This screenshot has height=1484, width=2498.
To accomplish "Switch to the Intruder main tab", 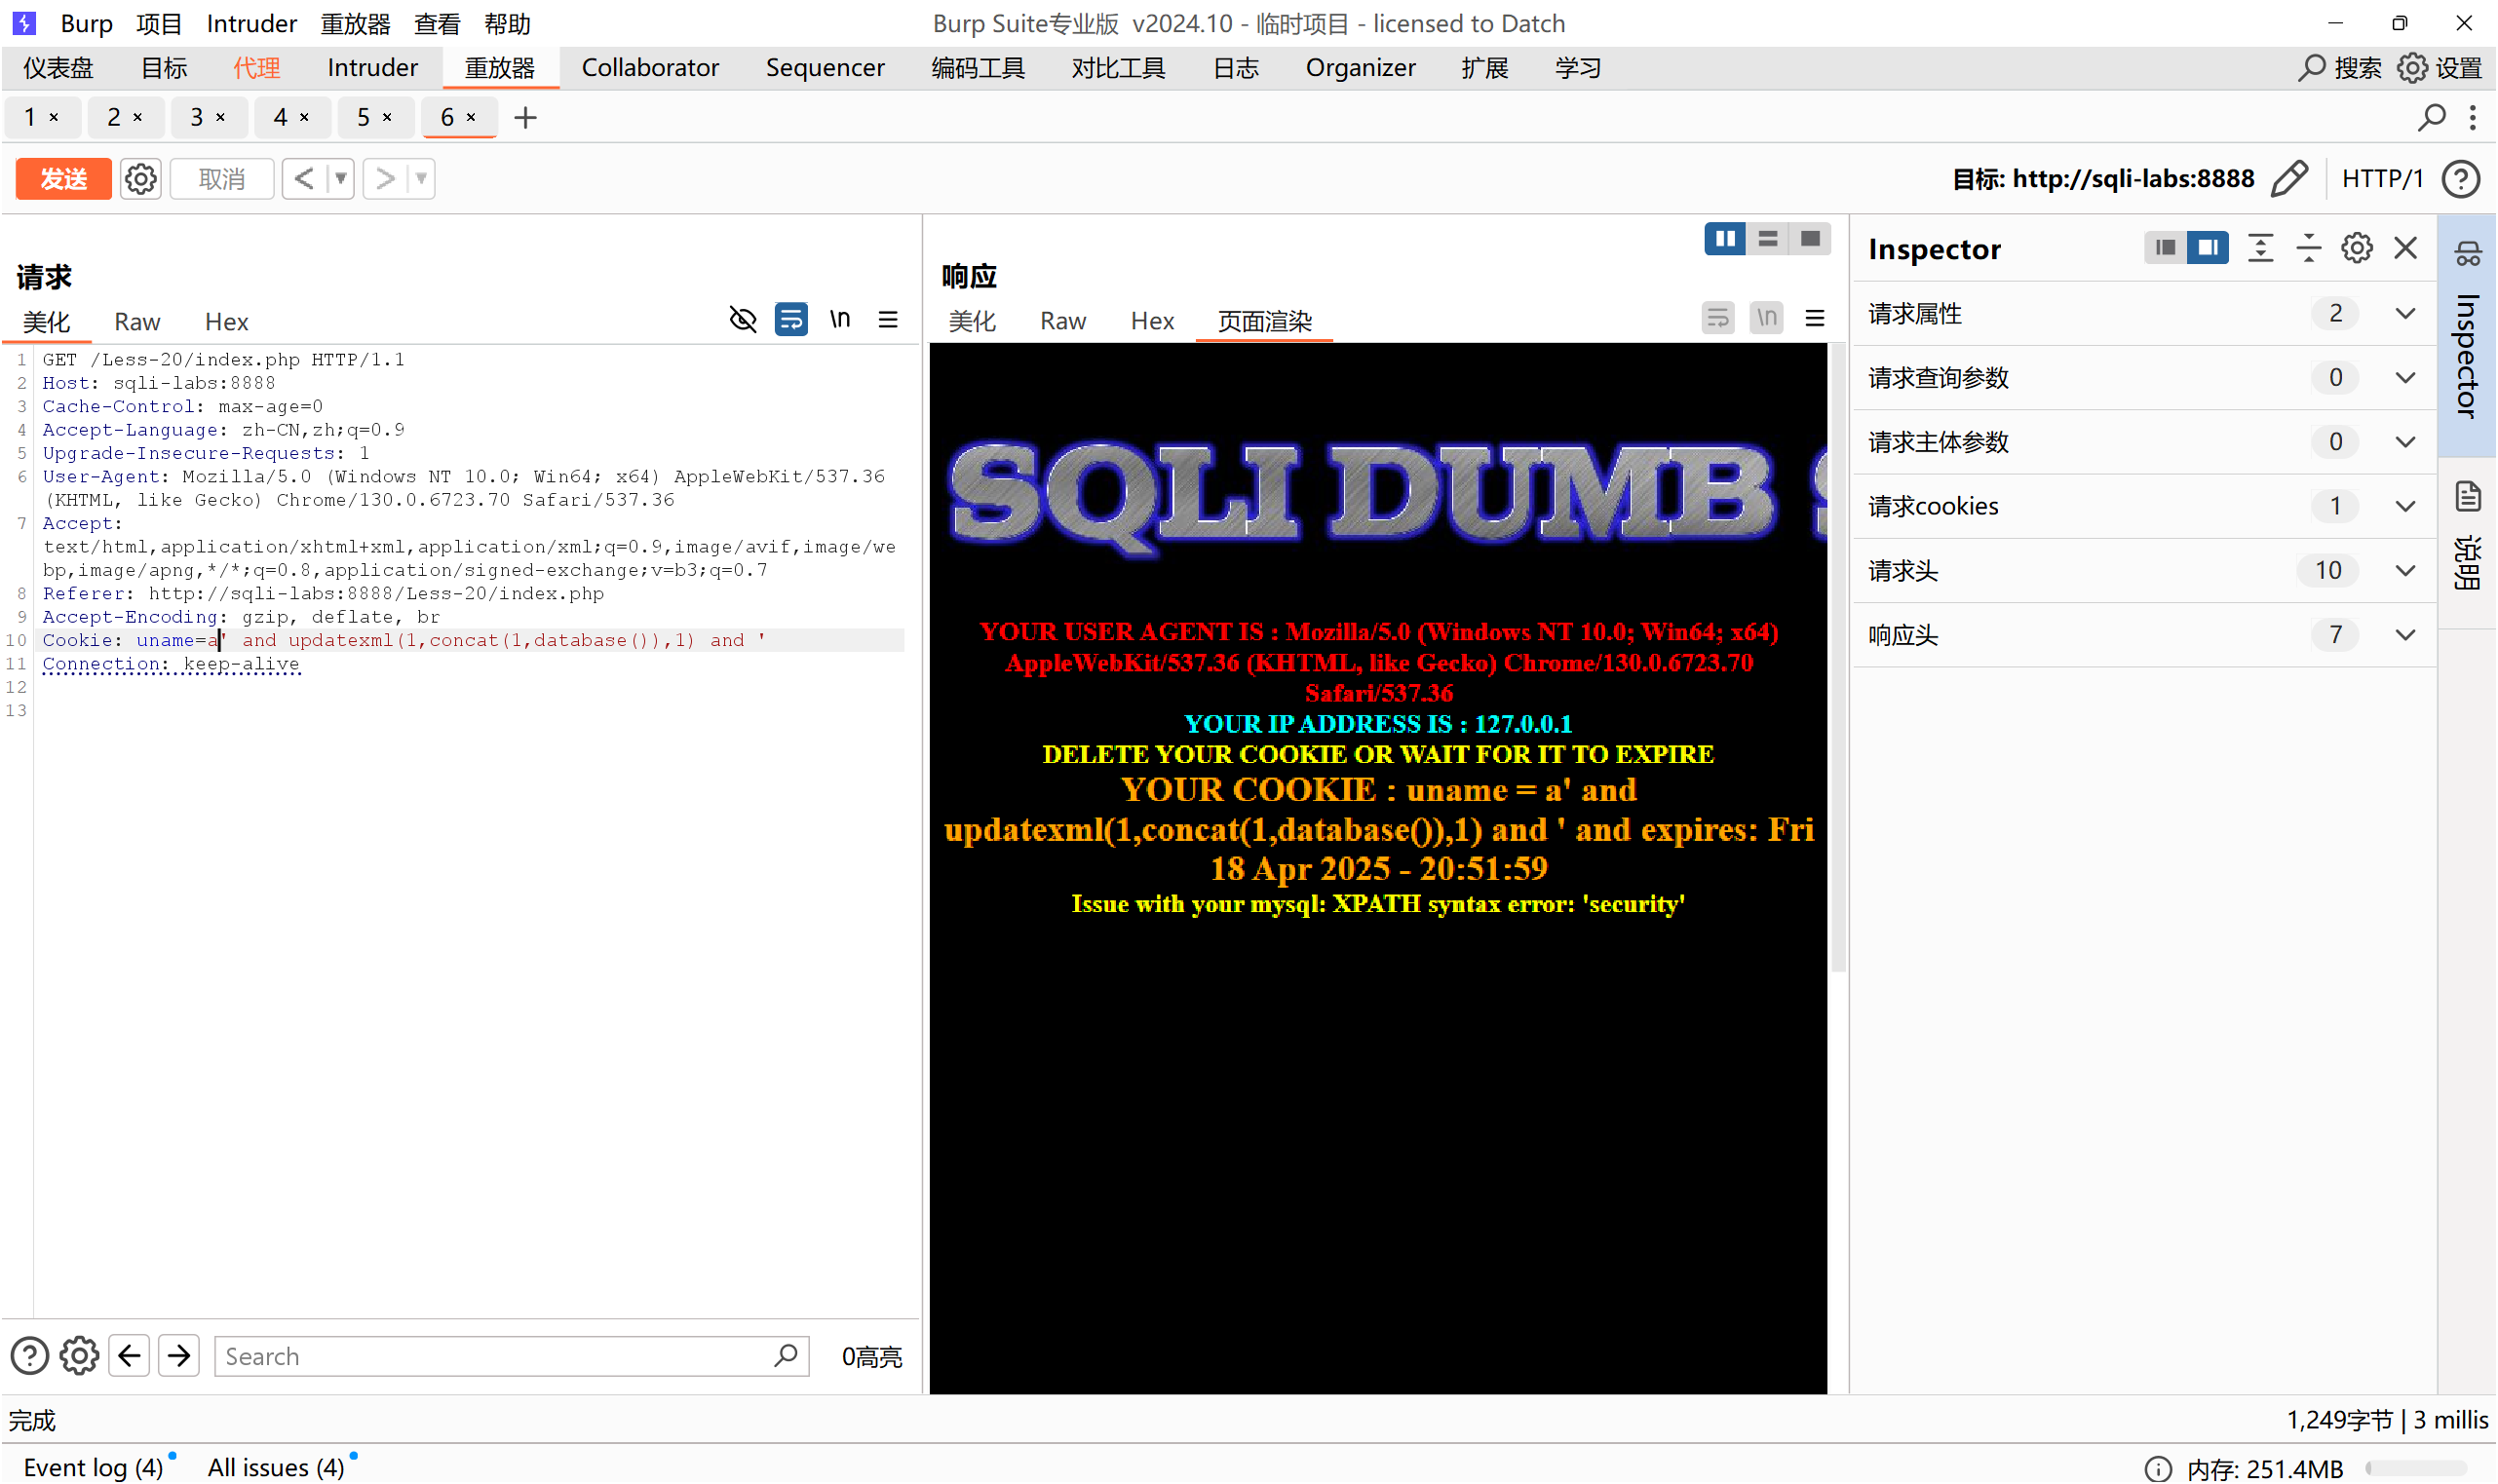I will tap(372, 68).
